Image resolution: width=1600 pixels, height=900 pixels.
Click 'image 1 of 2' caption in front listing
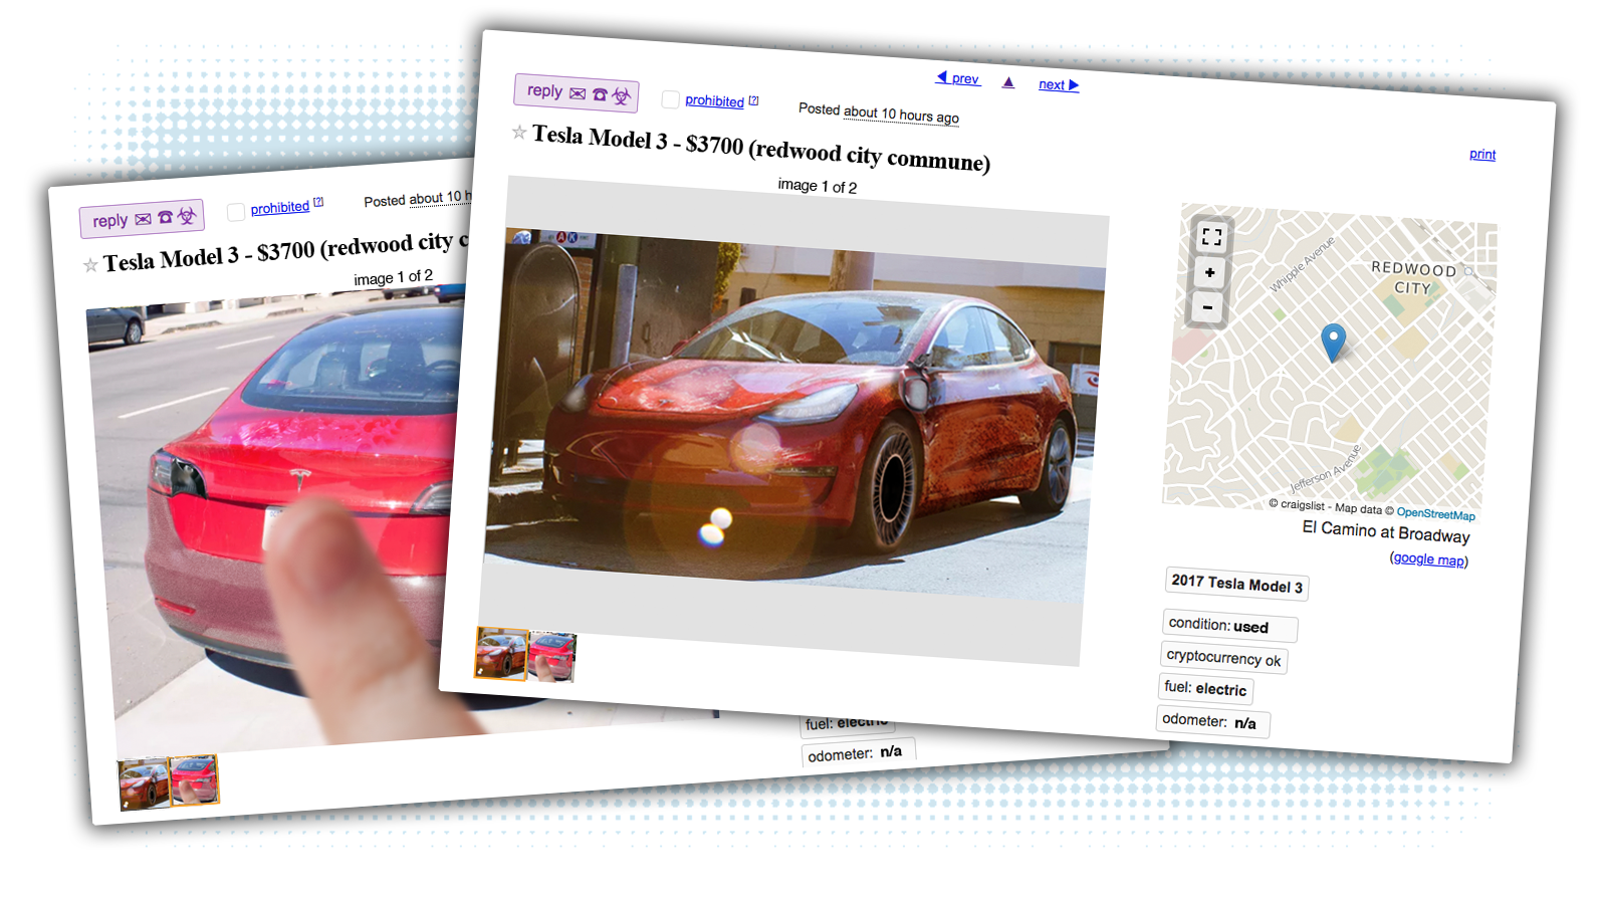(817, 186)
